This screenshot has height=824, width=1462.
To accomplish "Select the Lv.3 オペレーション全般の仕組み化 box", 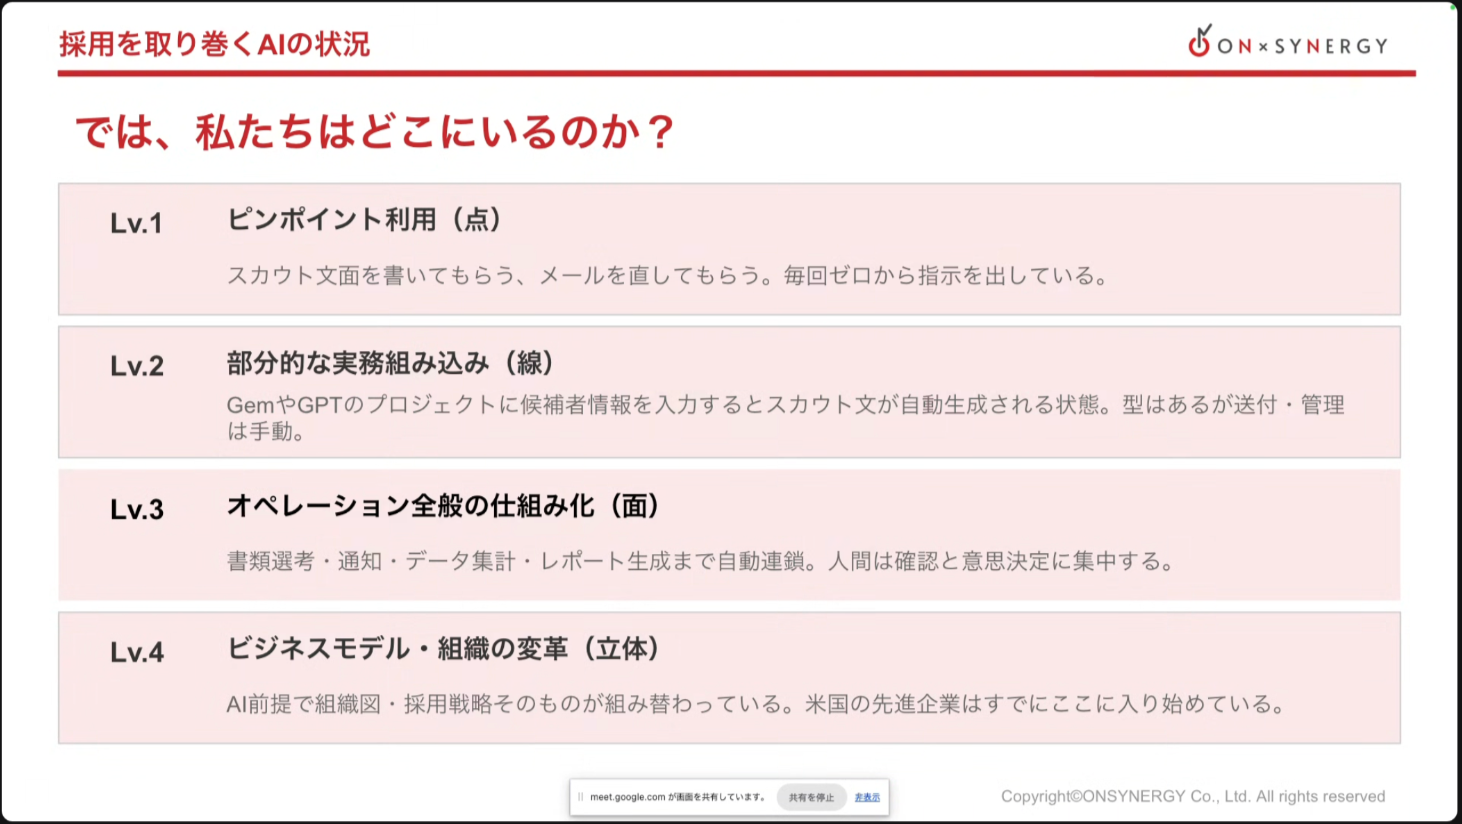I will (729, 535).
